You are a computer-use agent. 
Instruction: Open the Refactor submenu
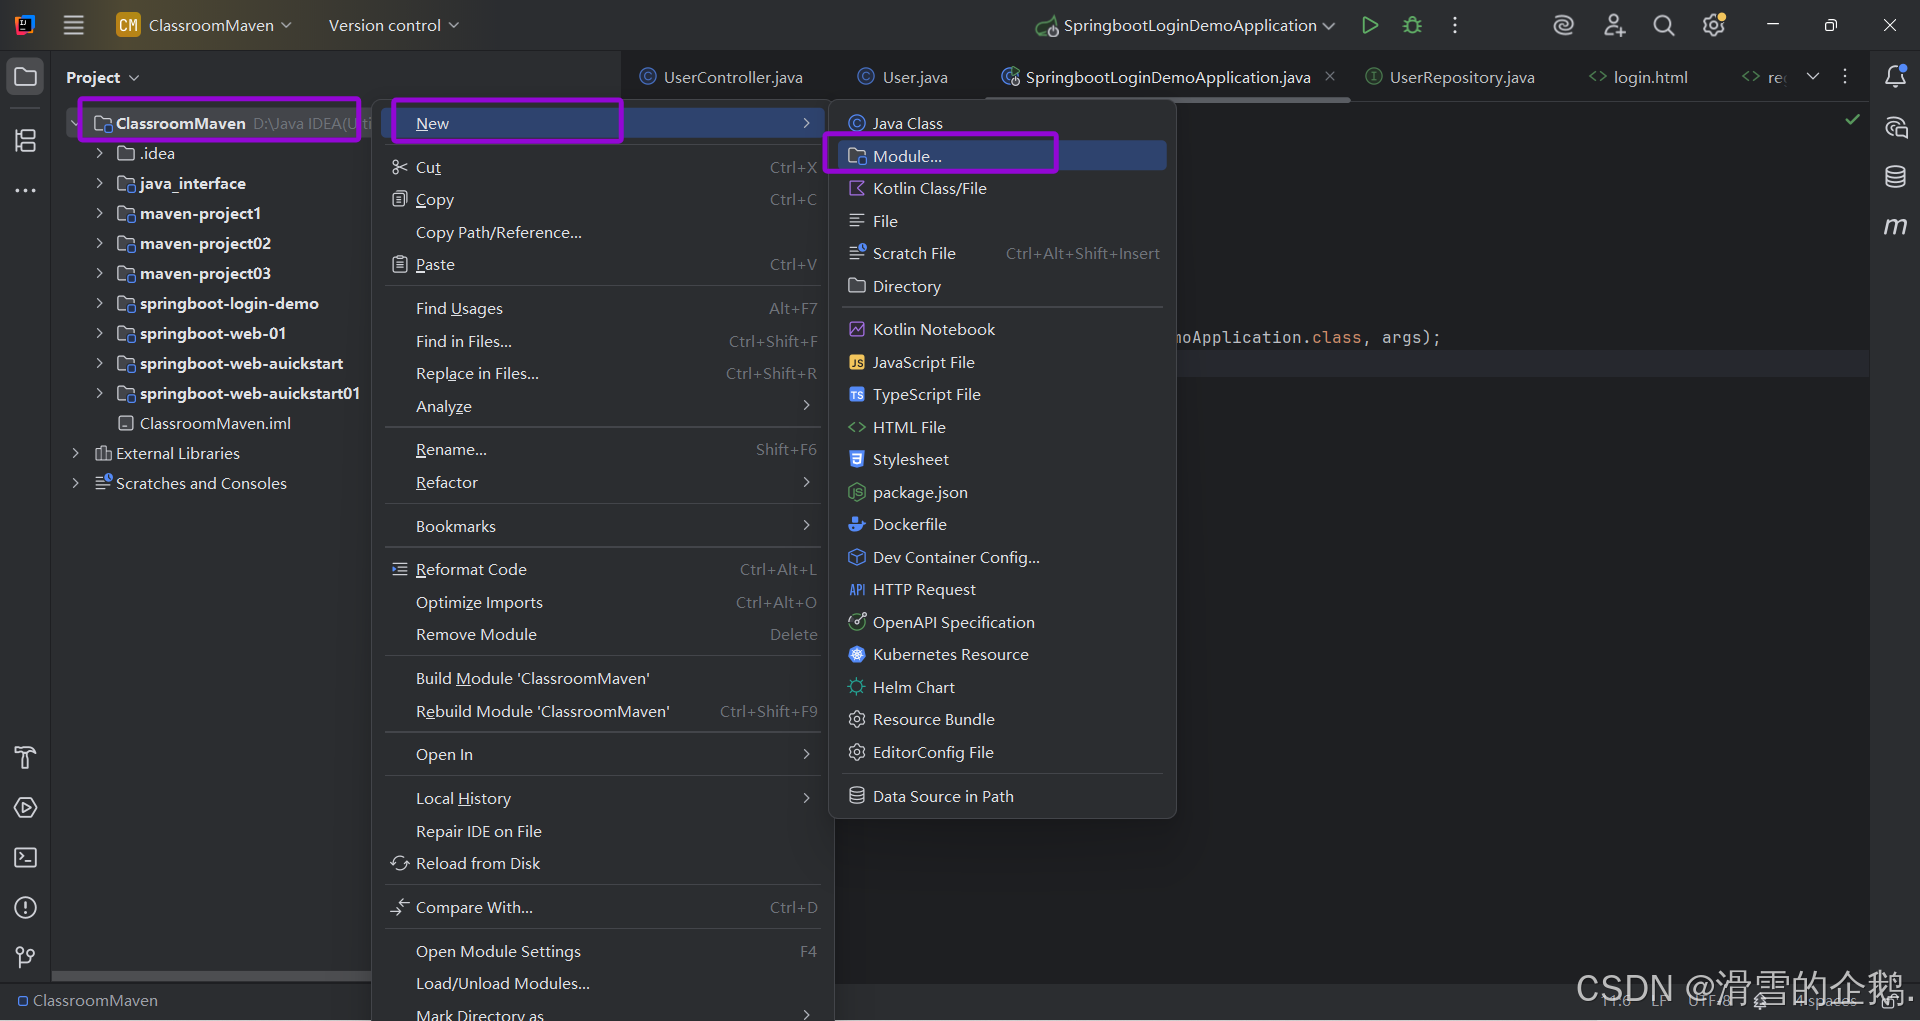[603, 482]
